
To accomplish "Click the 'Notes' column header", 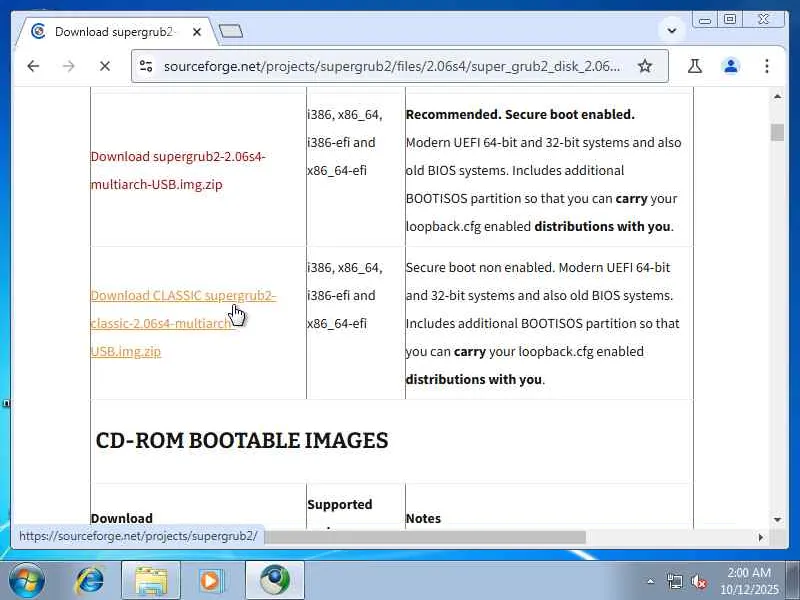I will (x=423, y=518).
